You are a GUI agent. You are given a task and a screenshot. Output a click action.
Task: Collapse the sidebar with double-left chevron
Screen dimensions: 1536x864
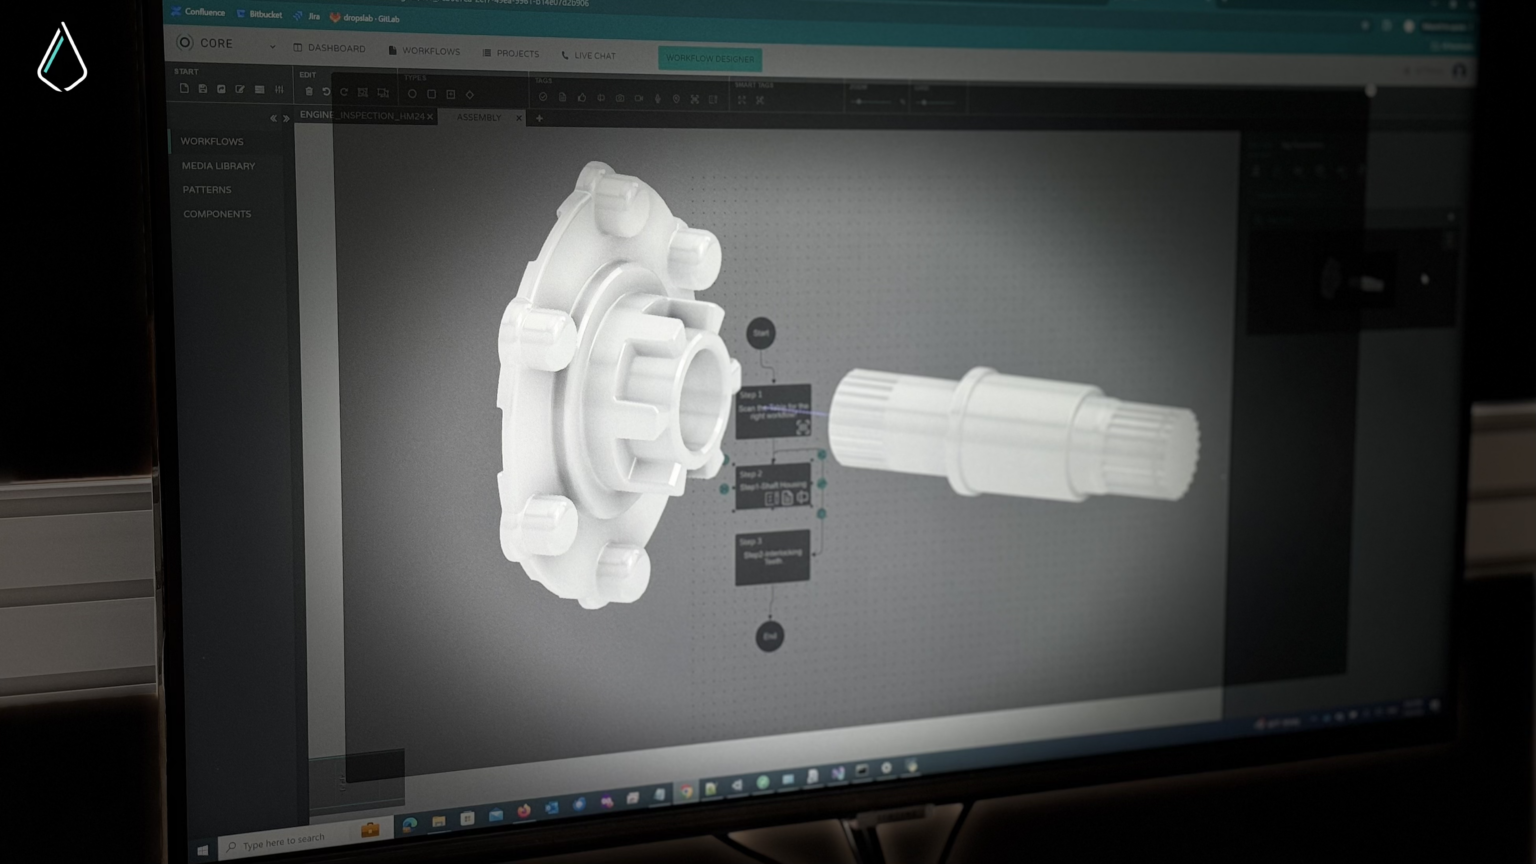click(273, 118)
